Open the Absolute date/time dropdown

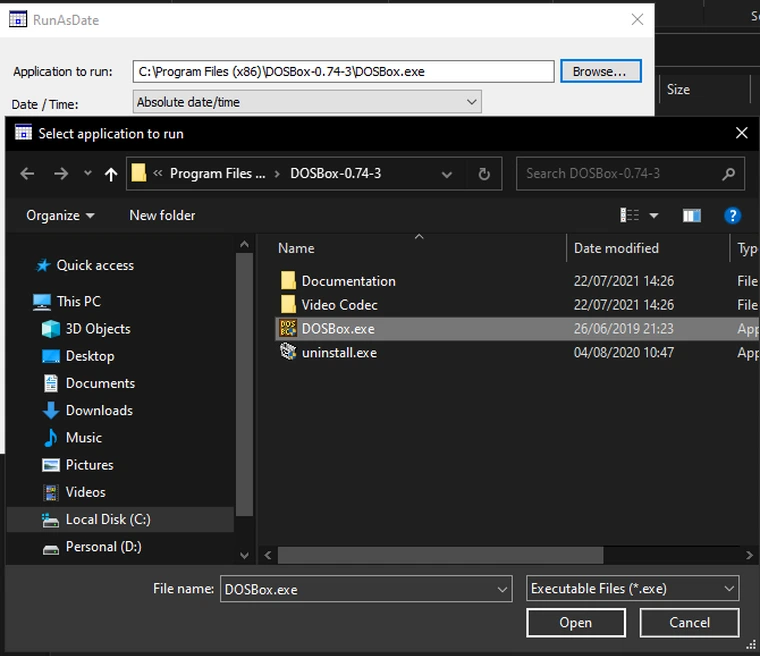tap(307, 102)
